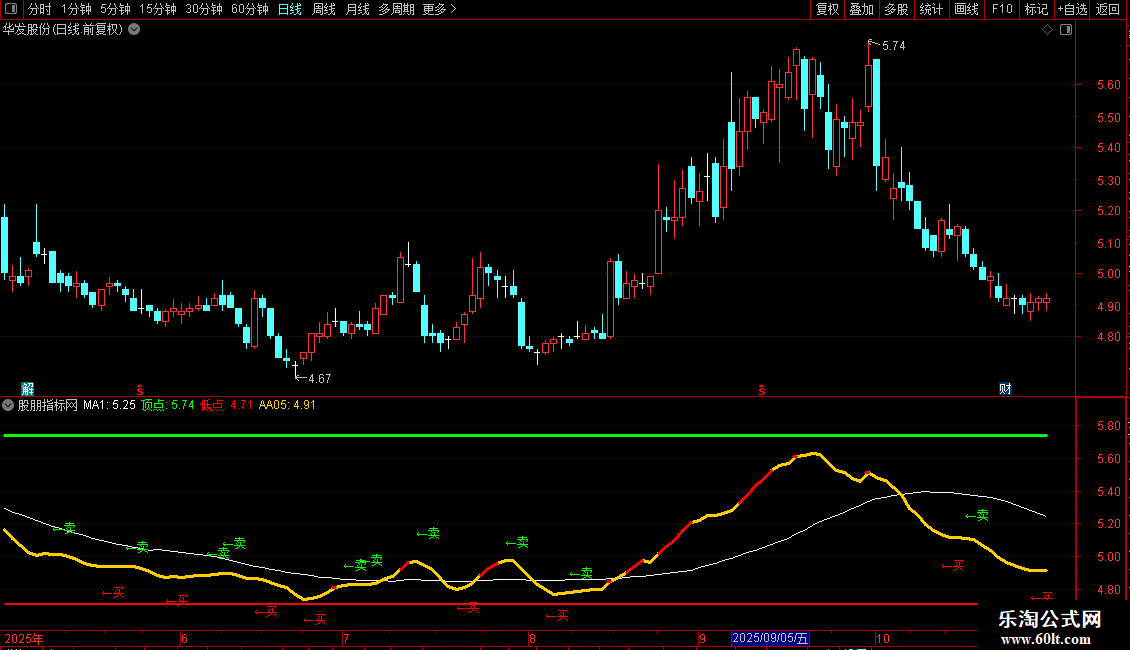Click the 叠加 overlay button
Image resolution: width=1130 pixels, height=650 pixels.
point(861,9)
